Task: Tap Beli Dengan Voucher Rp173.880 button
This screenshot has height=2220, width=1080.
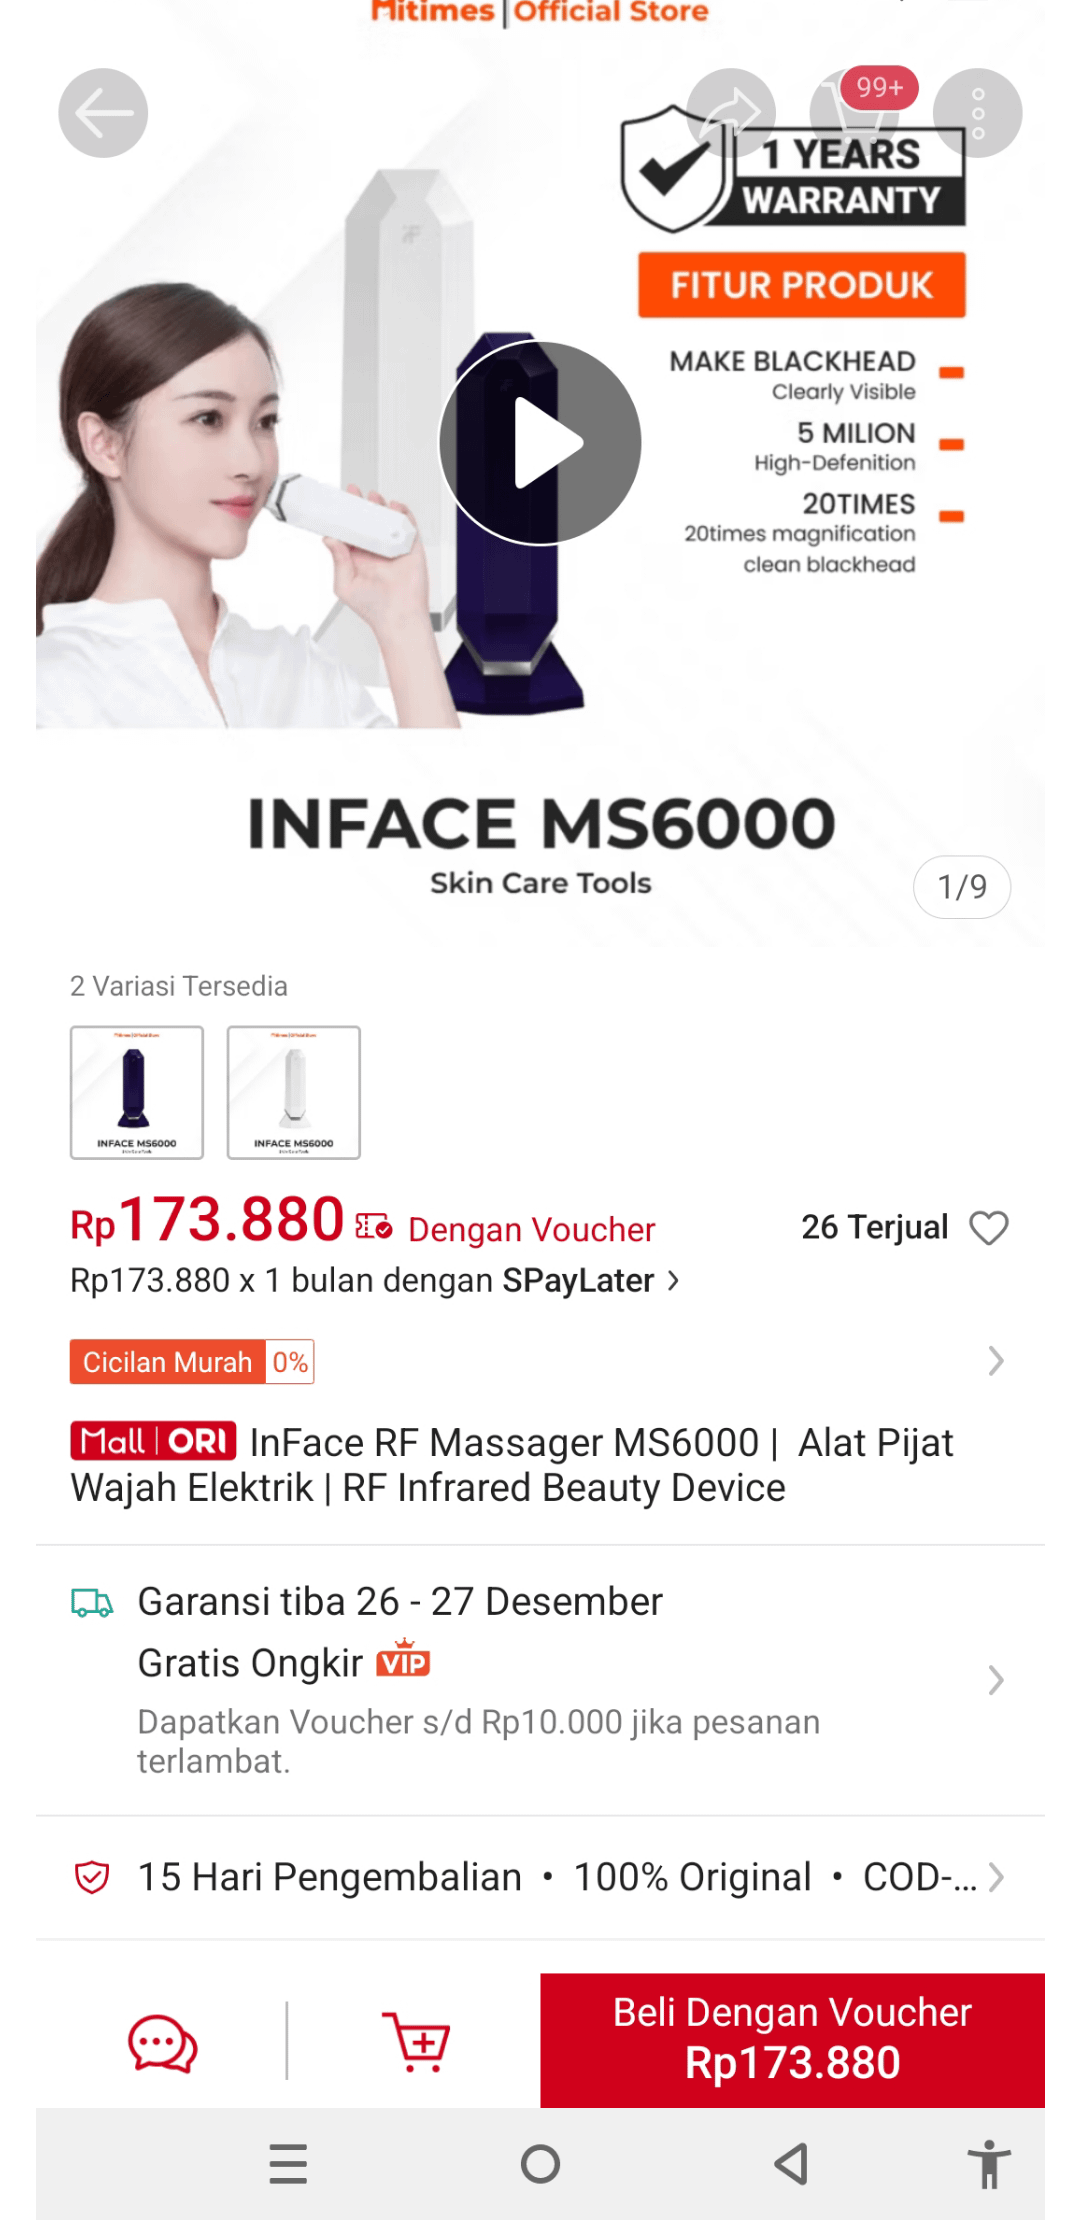Action: 792,2040
